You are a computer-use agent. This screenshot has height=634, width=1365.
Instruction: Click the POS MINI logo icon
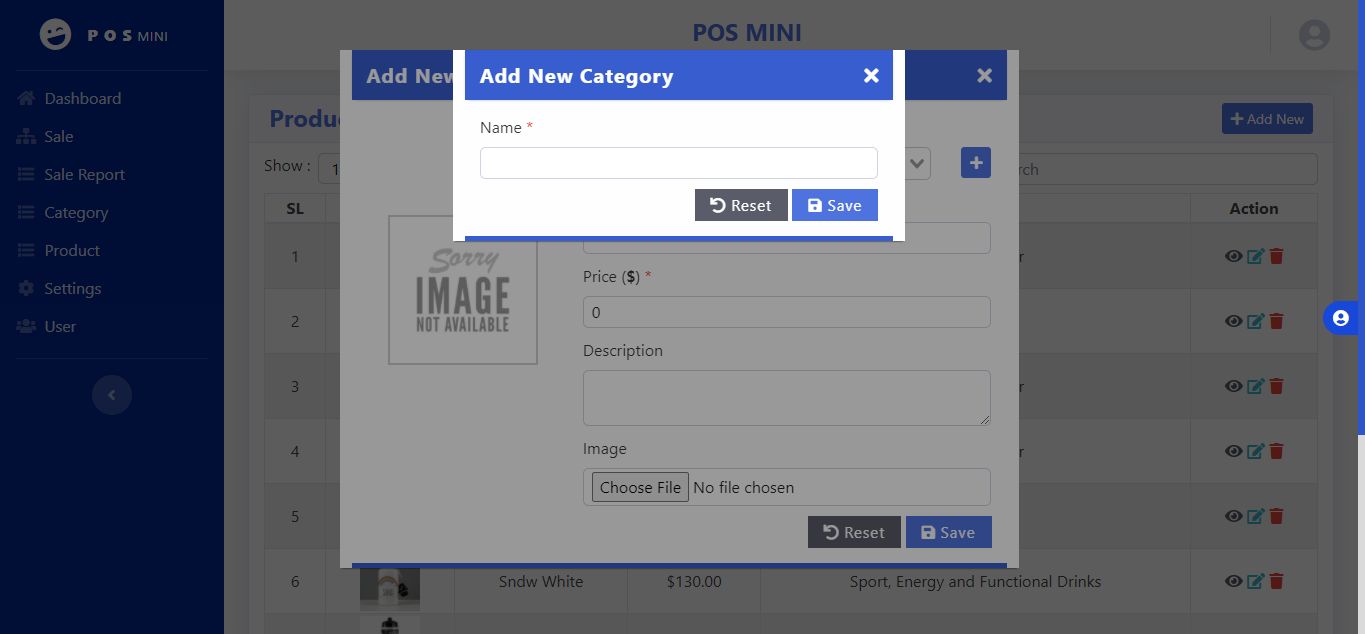click(56, 35)
